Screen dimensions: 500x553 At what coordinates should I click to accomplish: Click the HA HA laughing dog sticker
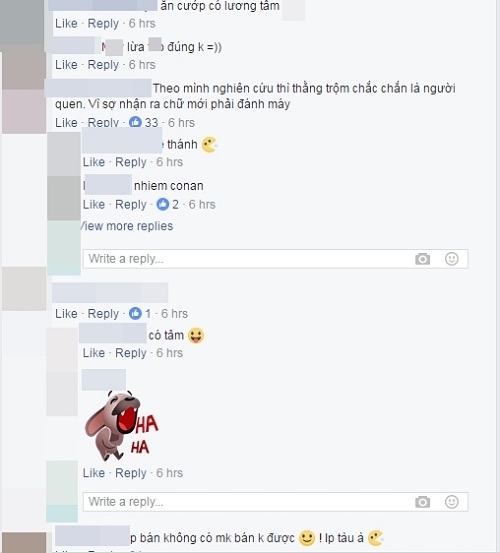pyautogui.click(x=122, y=426)
